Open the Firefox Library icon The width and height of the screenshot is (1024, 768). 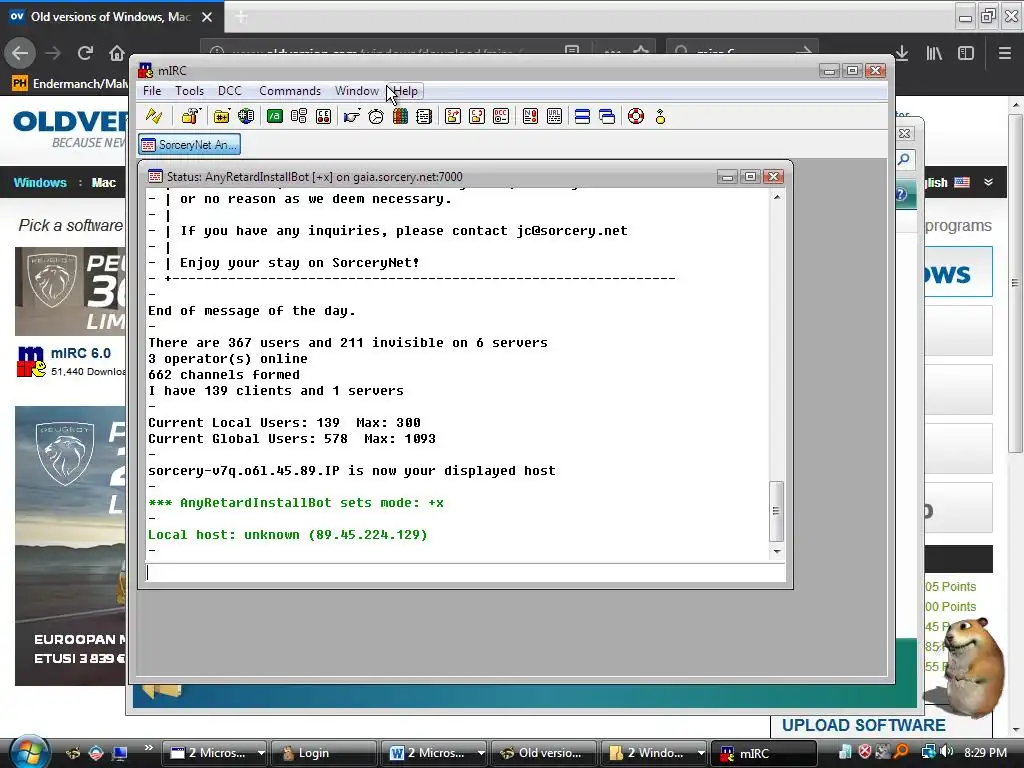tap(934, 53)
